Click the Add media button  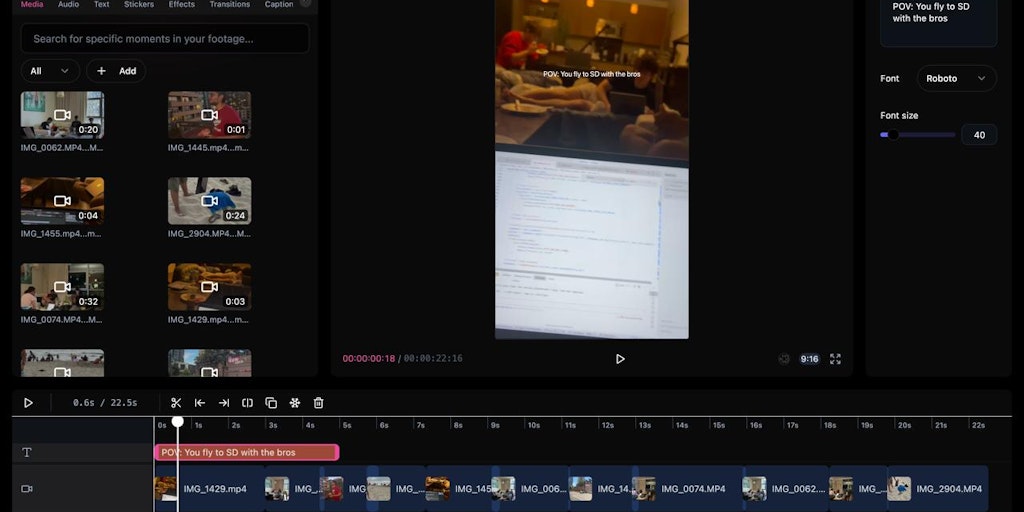point(116,71)
